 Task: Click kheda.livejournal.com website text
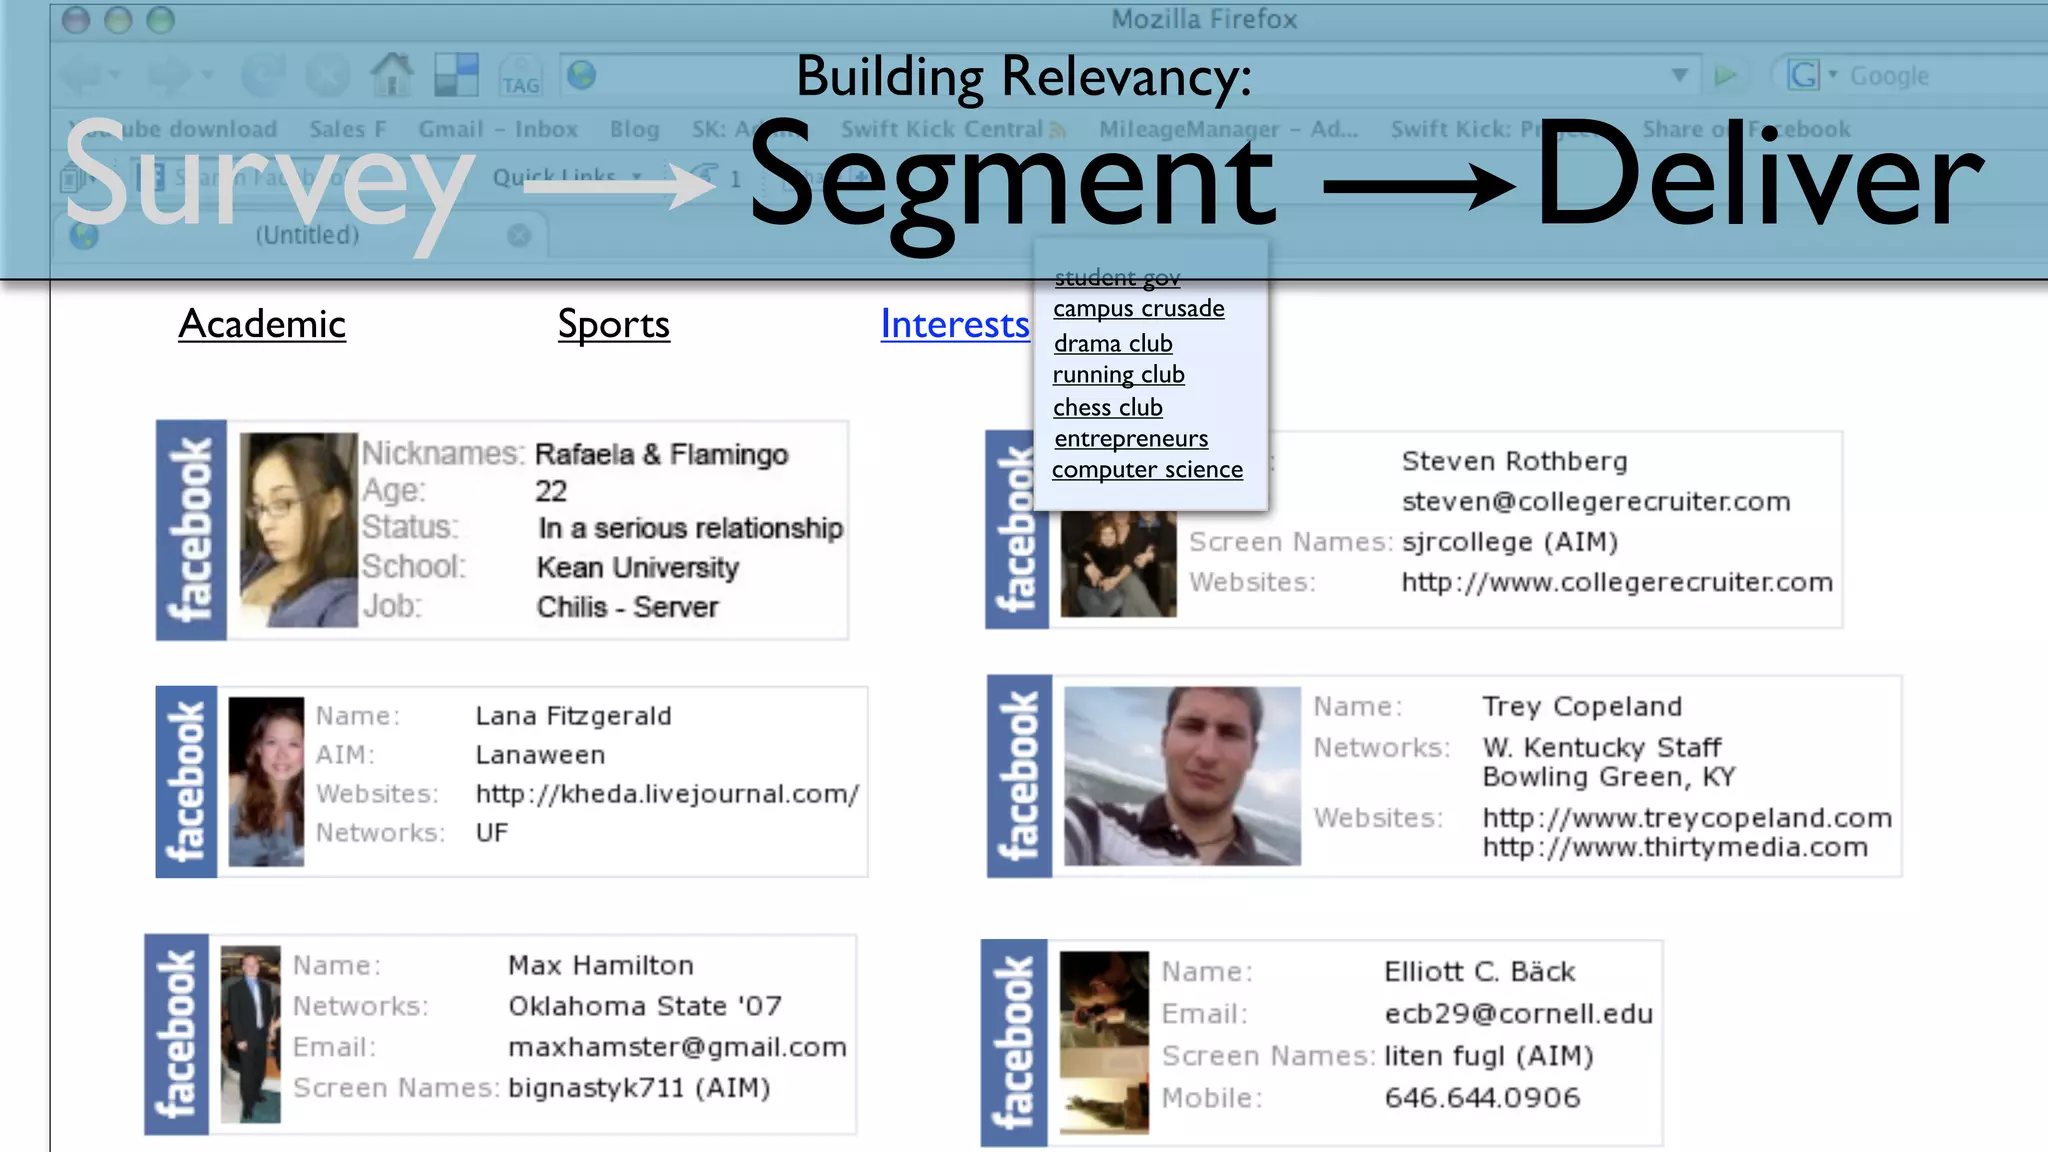pos(667,794)
